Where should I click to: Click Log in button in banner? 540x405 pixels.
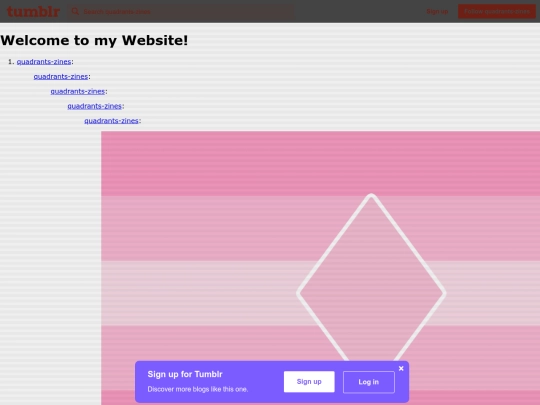pos(368,382)
